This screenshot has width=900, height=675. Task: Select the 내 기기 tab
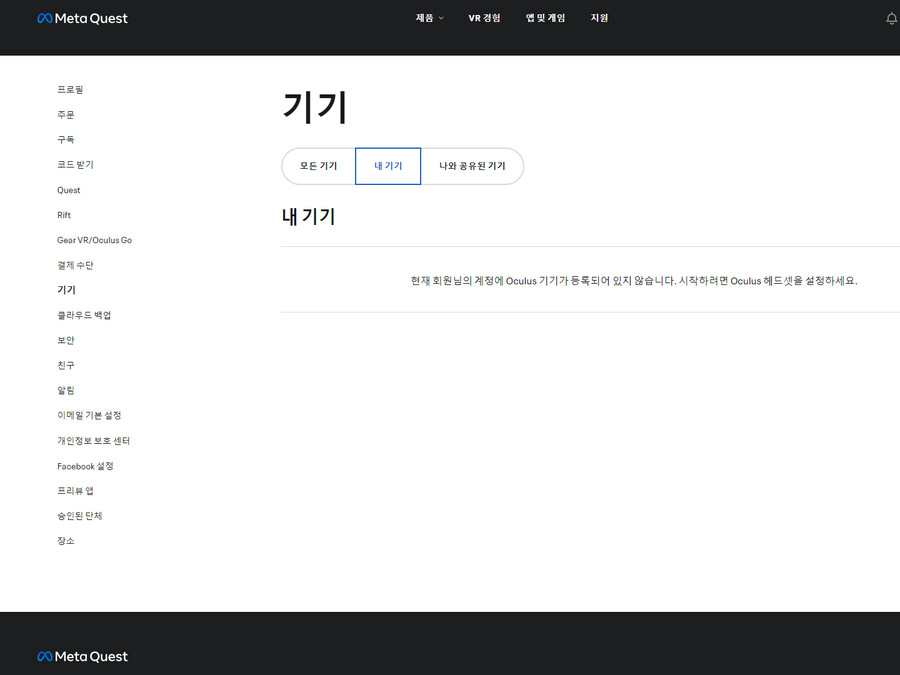(x=388, y=166)
